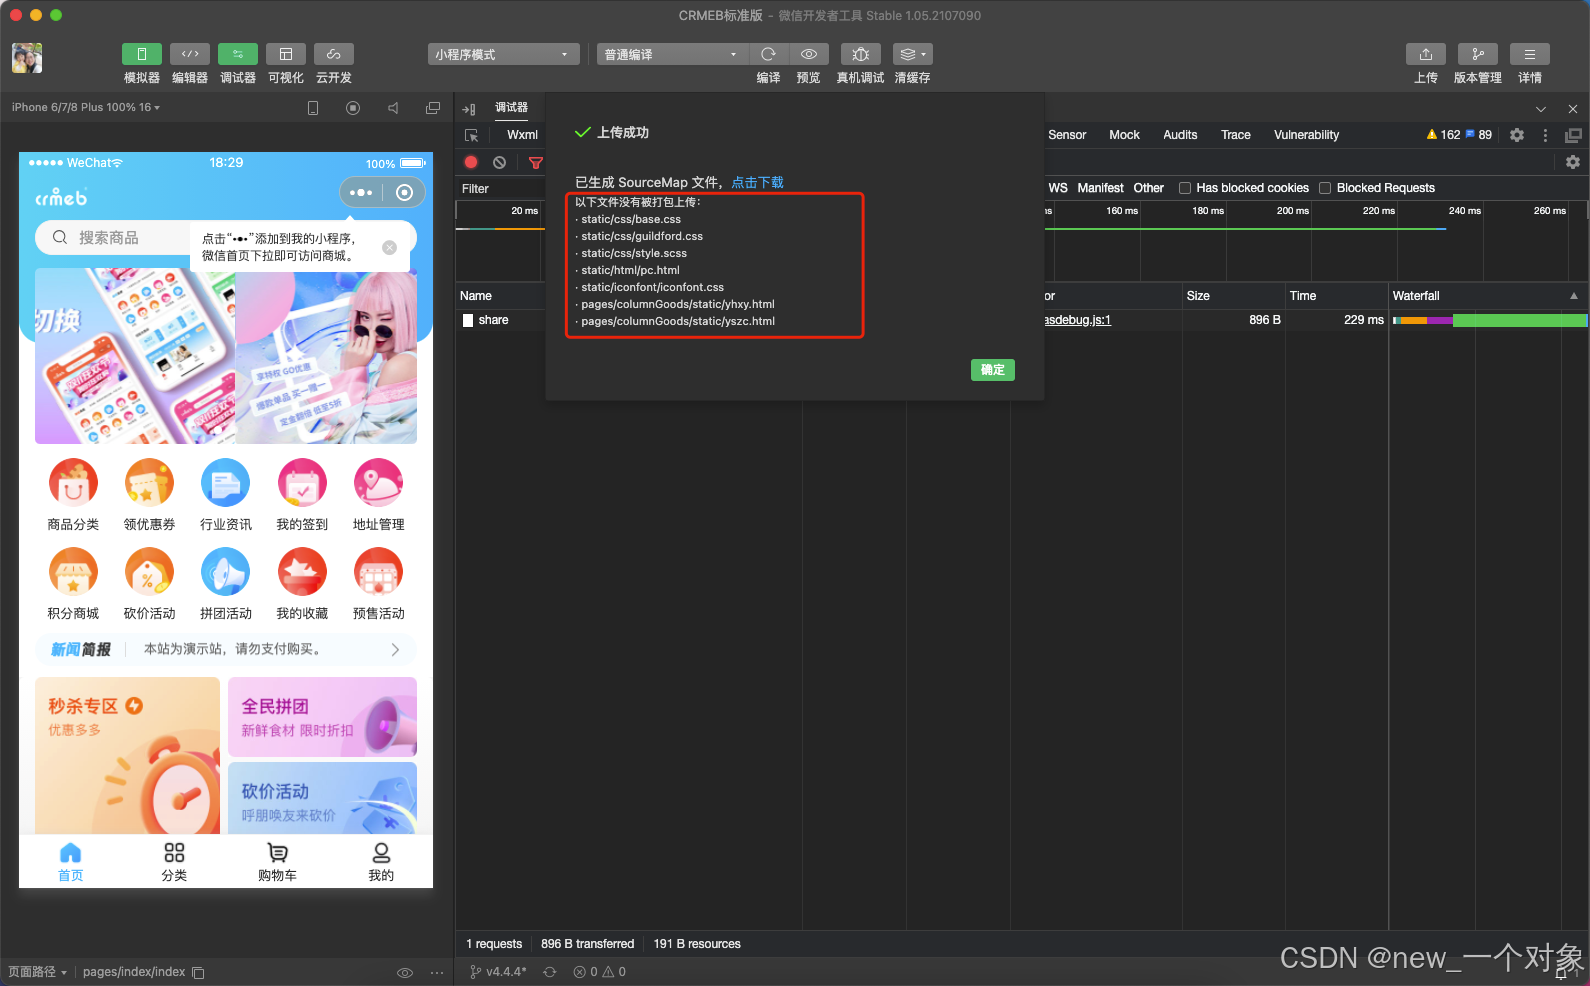Click the 预览 preview eye icon
The image size is (1590, 986).
(x=809, y=54)
